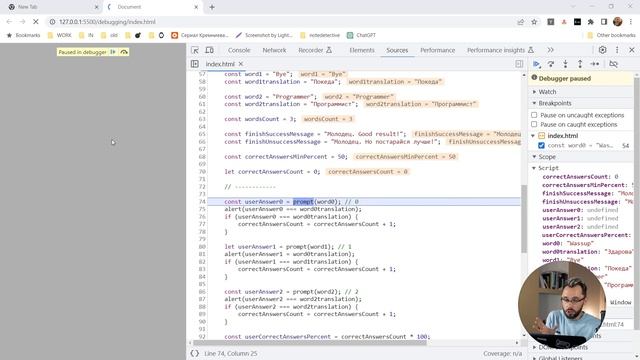Close the index.html file tab

tap(241, 64)
